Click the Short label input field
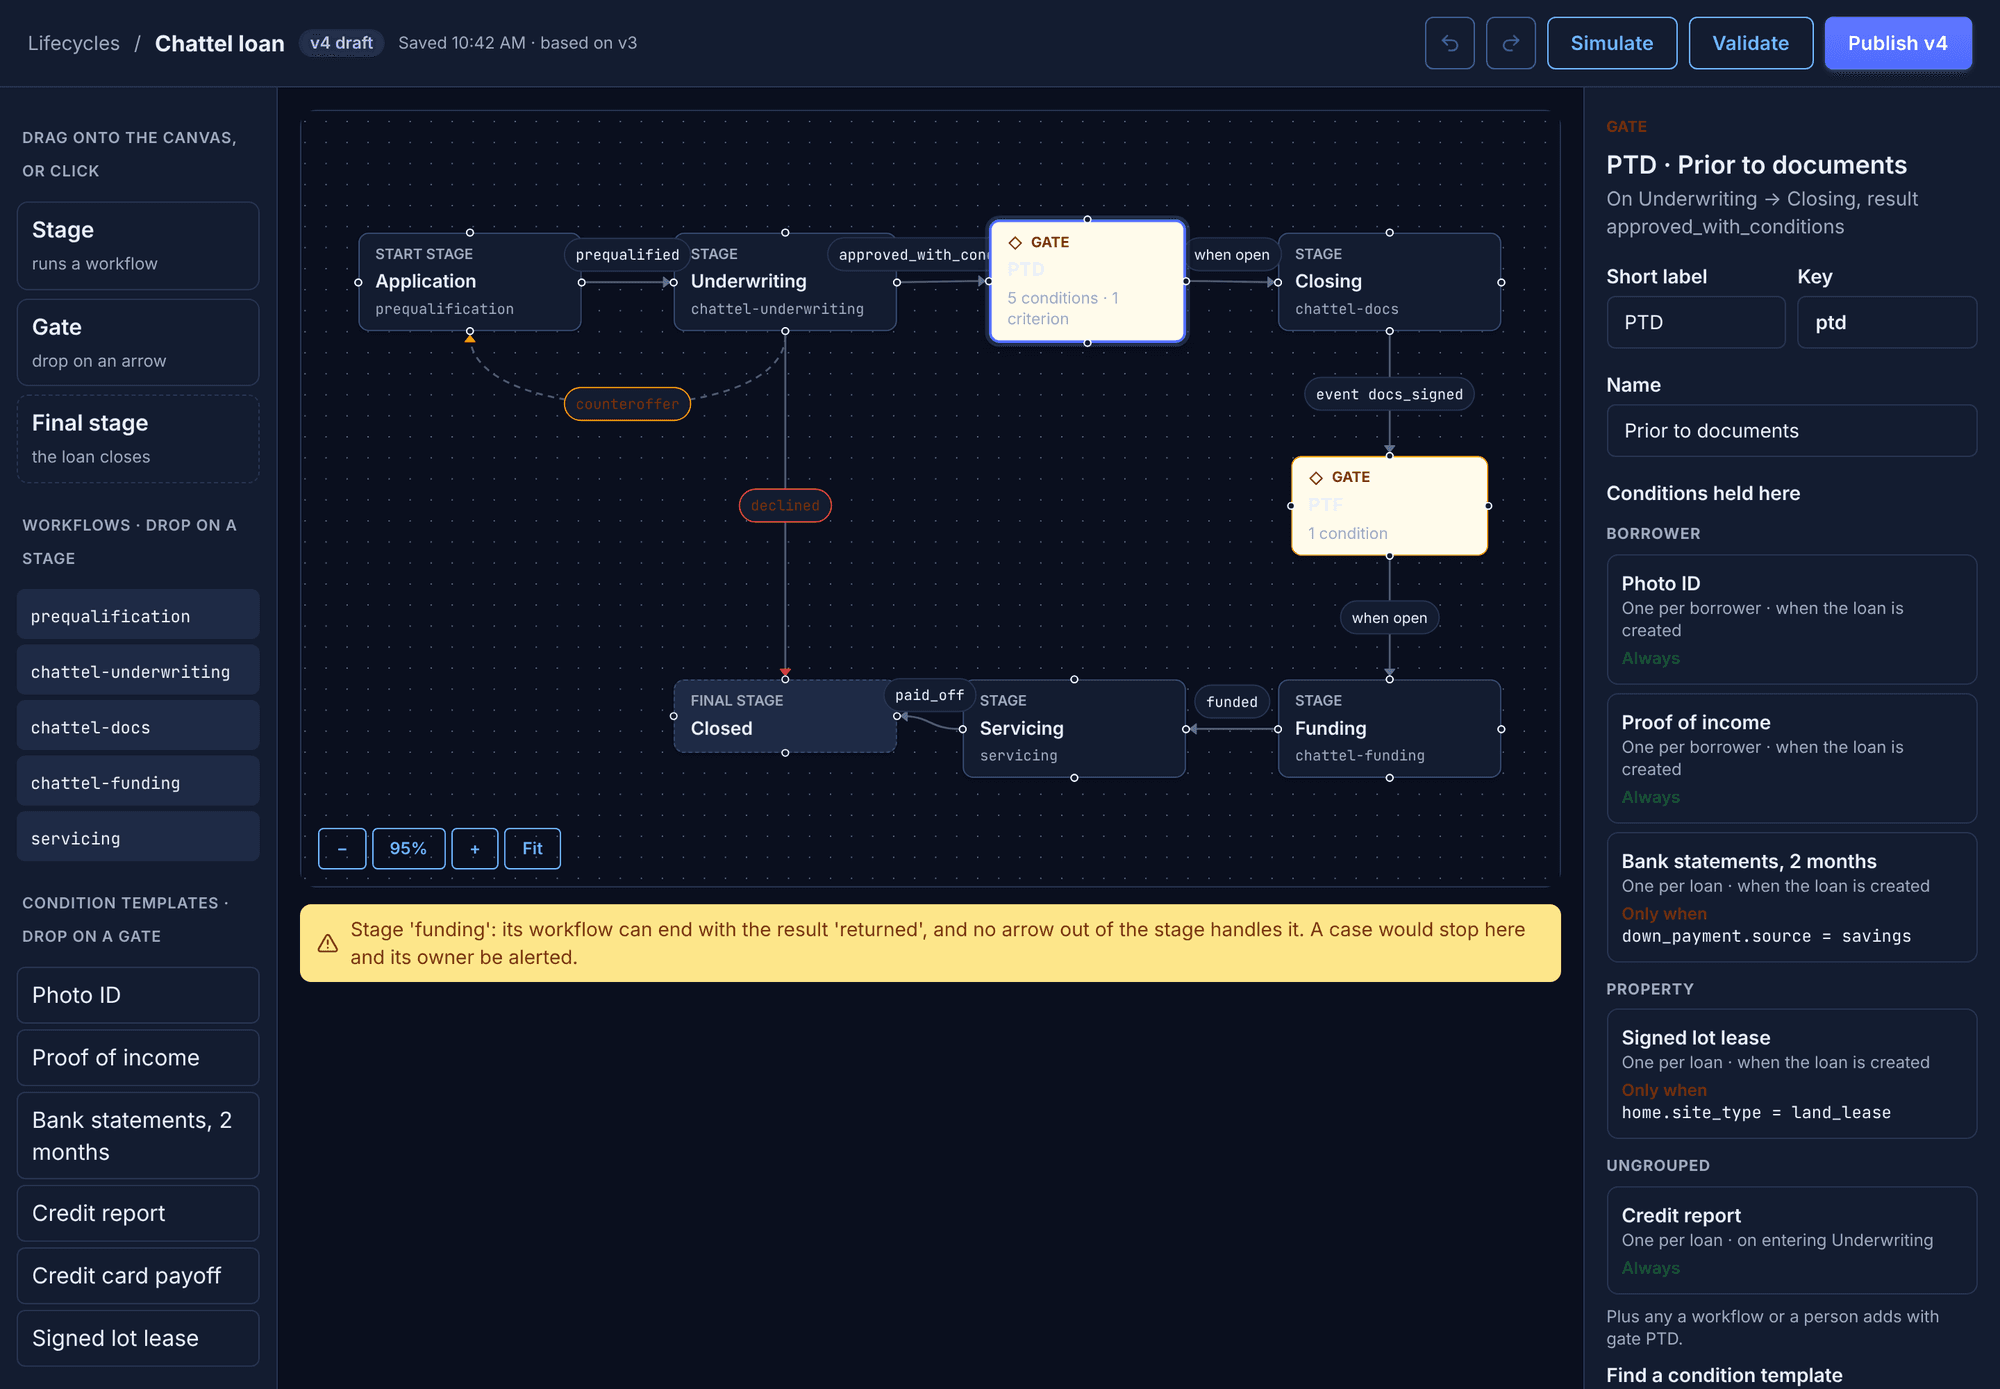This screenshot has width=2000, height=1389. coord(1696,322)
